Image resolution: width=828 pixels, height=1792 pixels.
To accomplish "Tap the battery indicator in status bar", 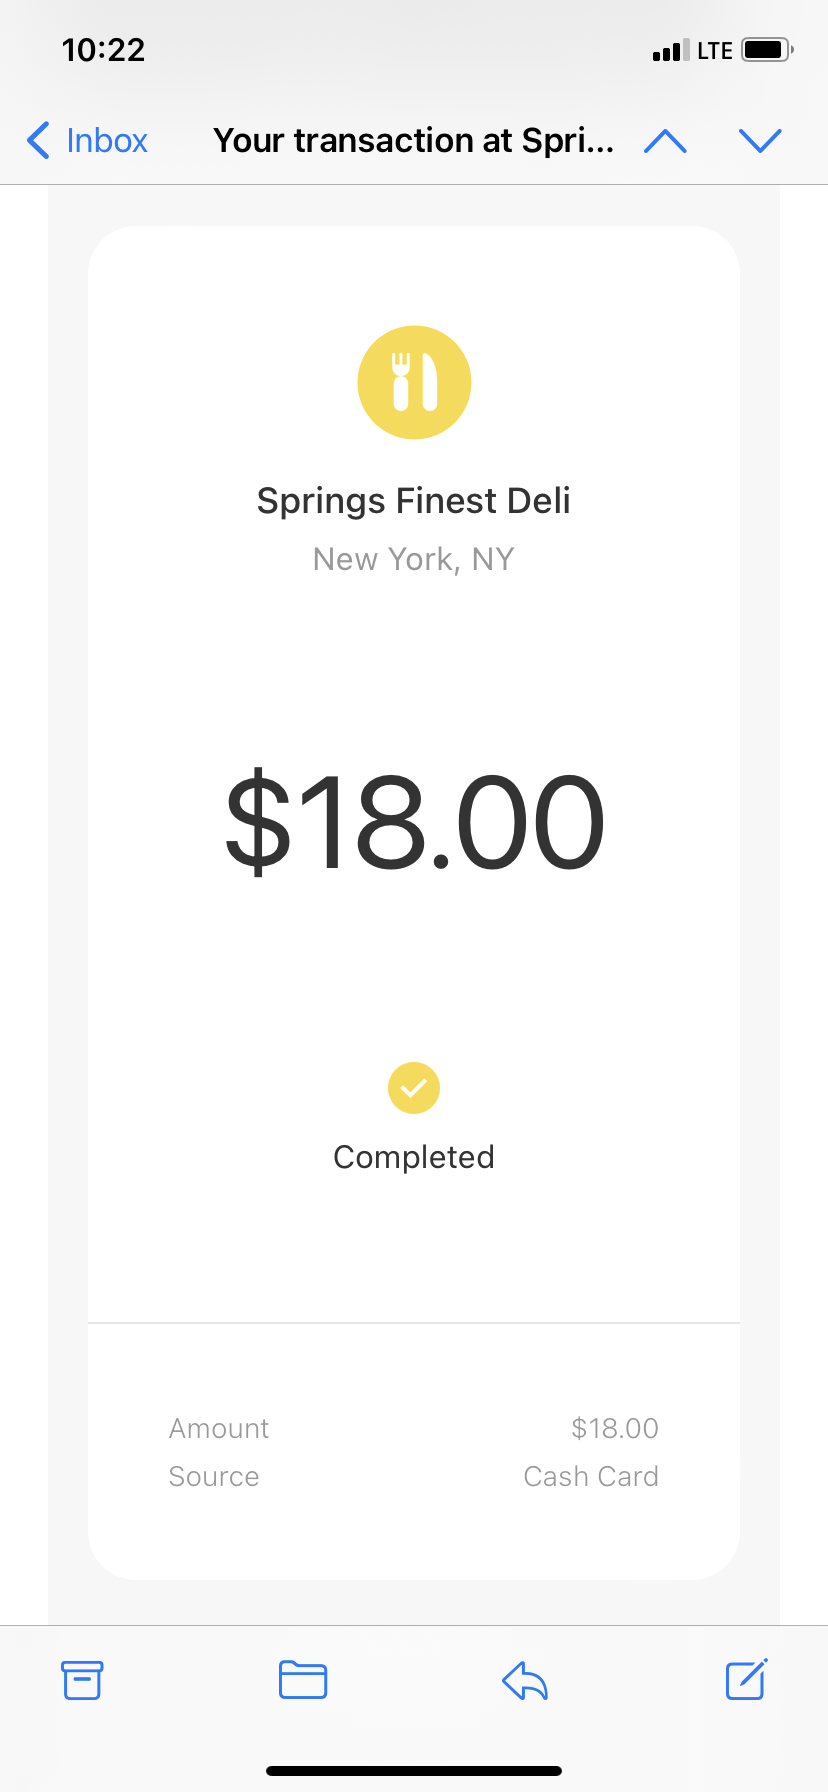I will coord(767,50).
